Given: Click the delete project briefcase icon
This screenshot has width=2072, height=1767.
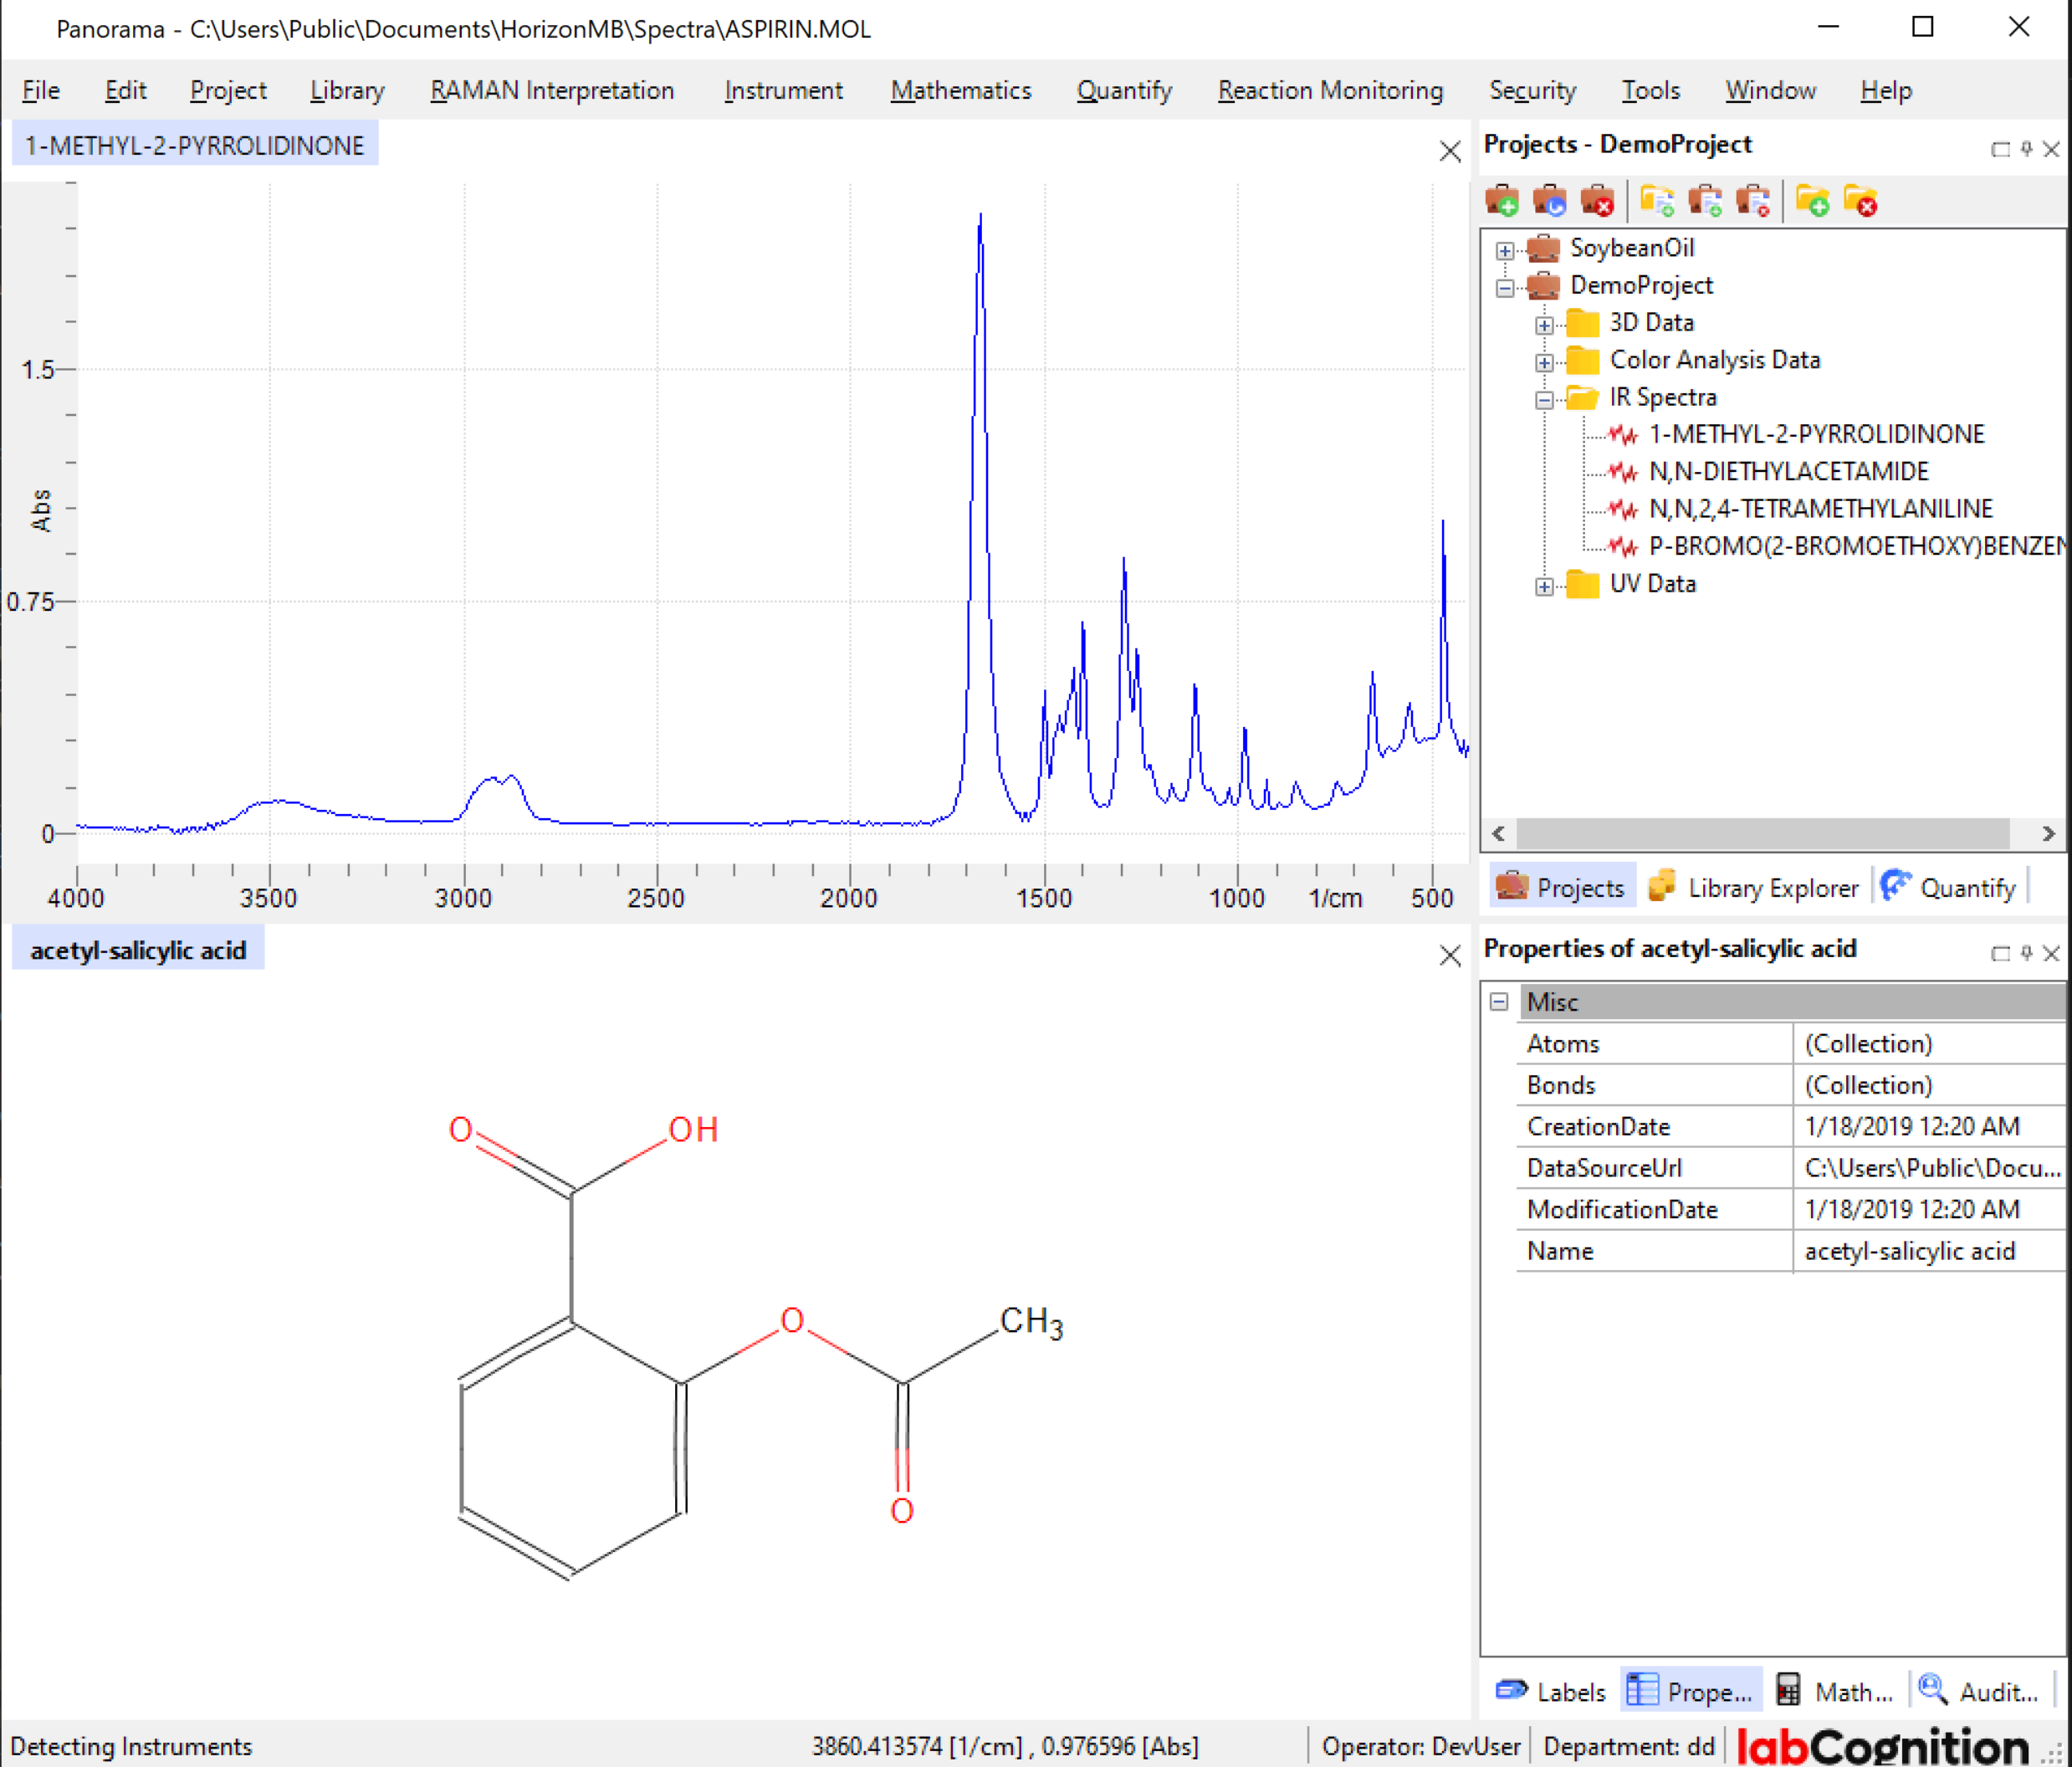Looking at the screenshot, I should (x=1597, y=201).
